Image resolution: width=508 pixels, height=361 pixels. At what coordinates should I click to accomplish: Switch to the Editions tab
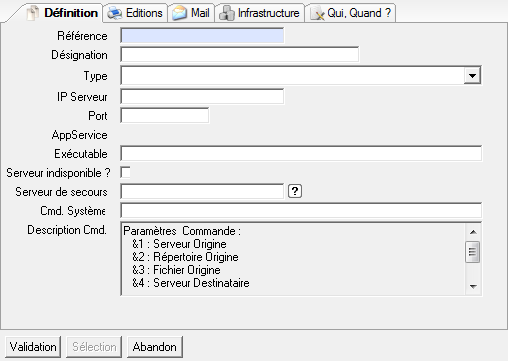tap(135, 13)
